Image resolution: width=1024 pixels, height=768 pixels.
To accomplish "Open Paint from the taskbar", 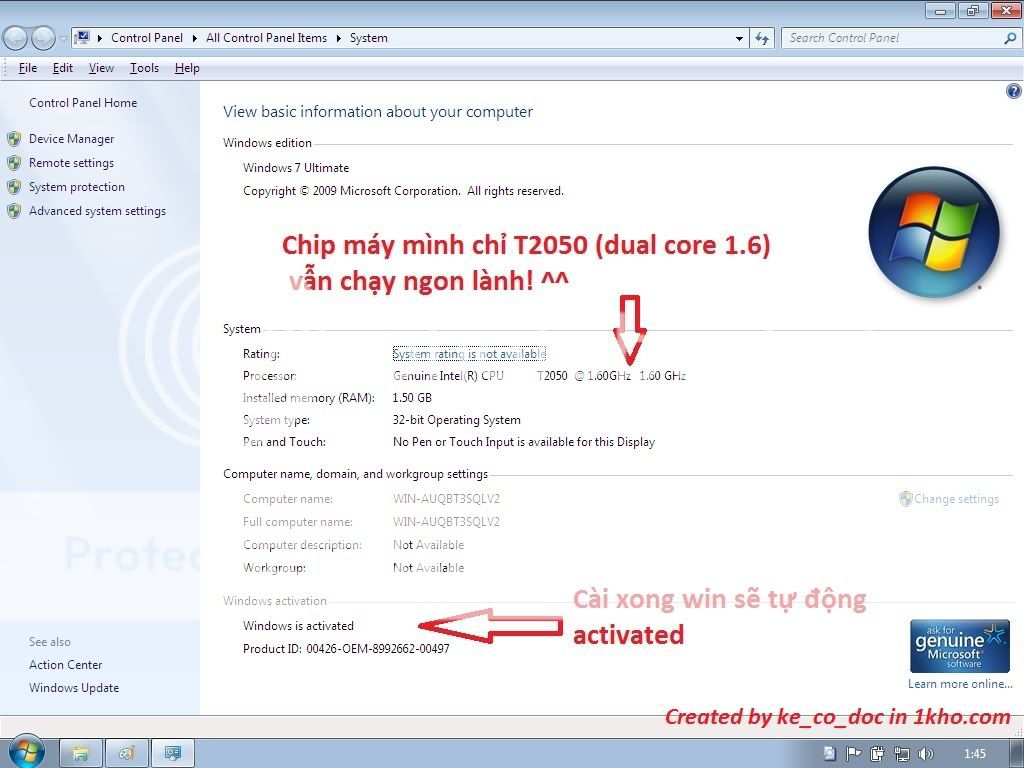I will [x=127, y=754].
